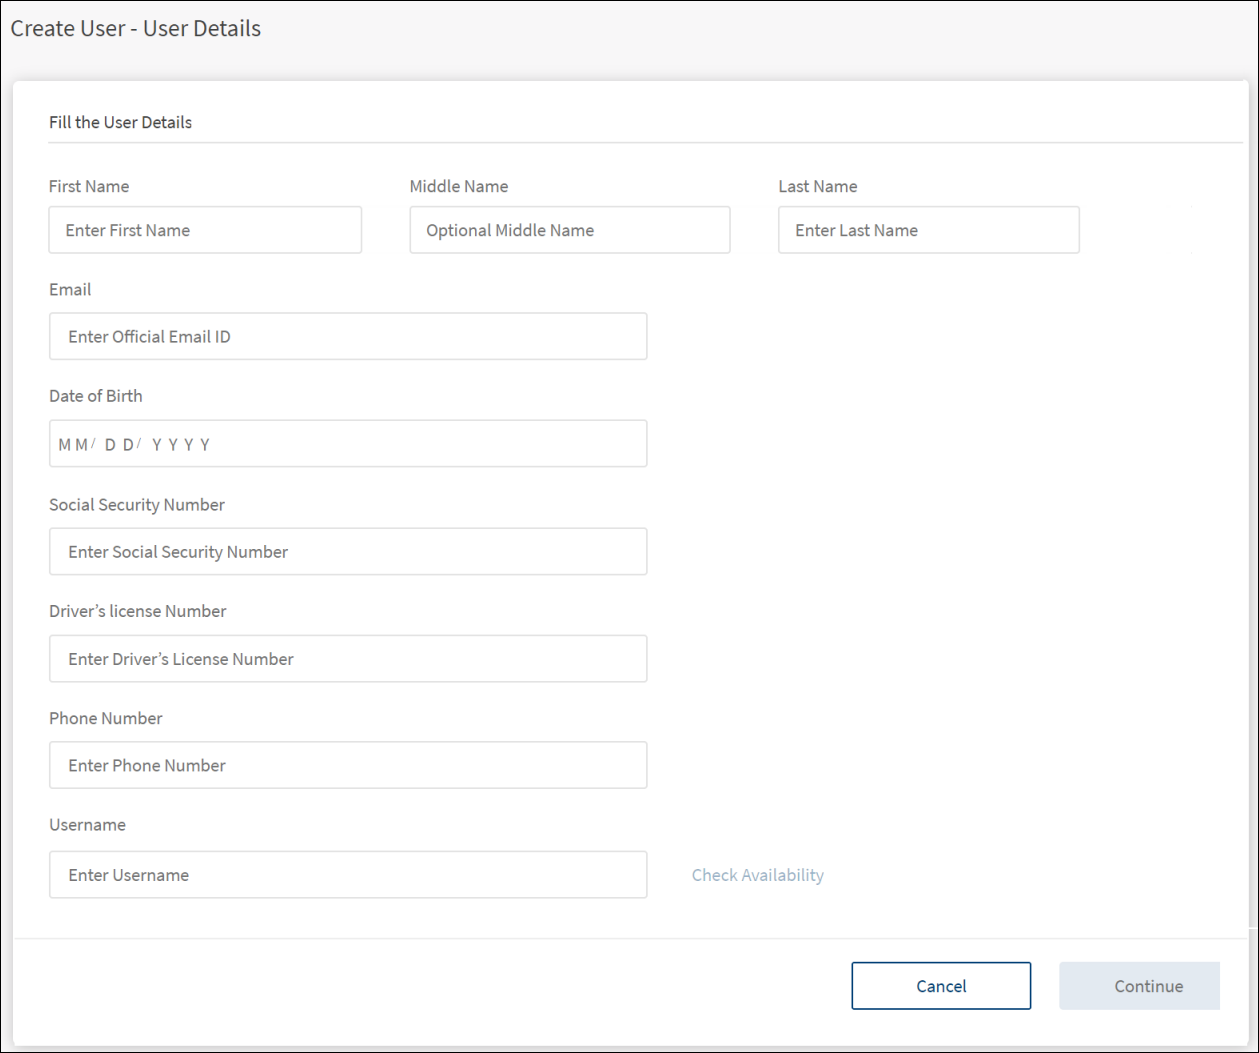Screen dimensions: 1259x1053
Task: Click the Fill the User Details heading
Action: [x=120, y=122]
